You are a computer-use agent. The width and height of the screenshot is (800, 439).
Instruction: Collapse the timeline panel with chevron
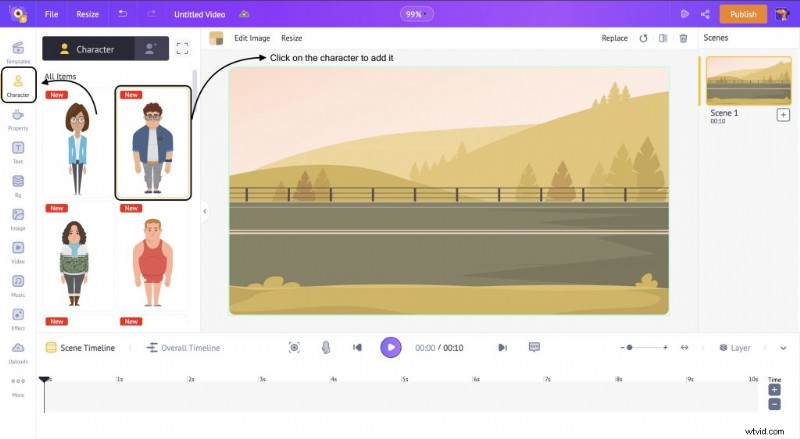point(783,348)
